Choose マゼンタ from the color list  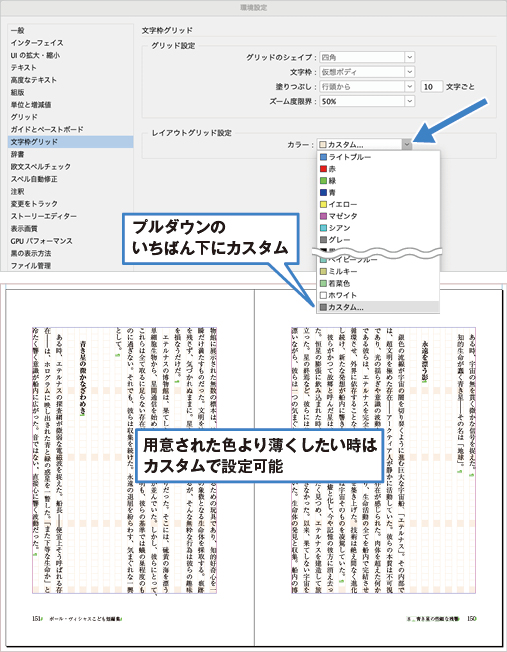point(378,216)
